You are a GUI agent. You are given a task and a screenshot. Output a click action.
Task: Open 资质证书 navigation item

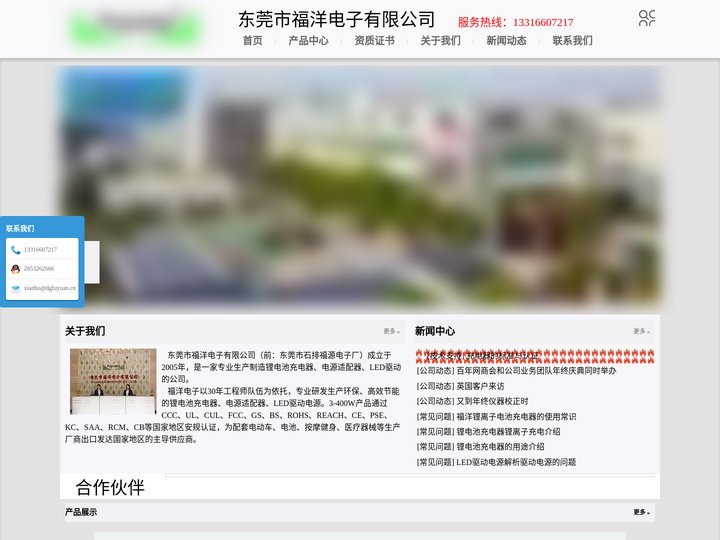[x=374, y=41]
